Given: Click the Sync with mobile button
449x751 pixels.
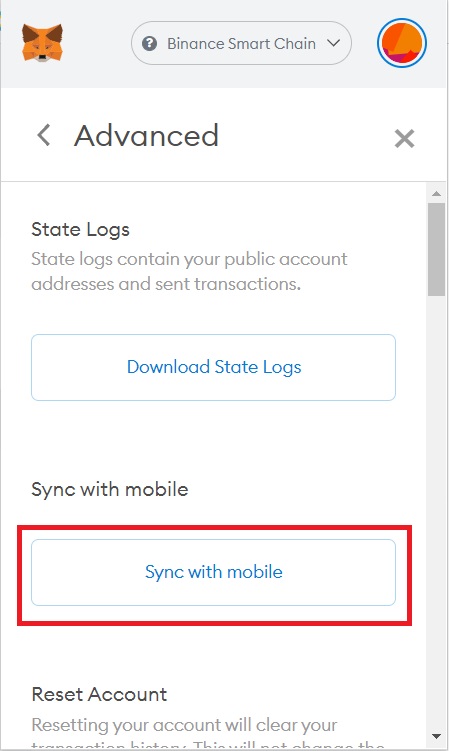Looking at the screenshot, I should 213,572.
